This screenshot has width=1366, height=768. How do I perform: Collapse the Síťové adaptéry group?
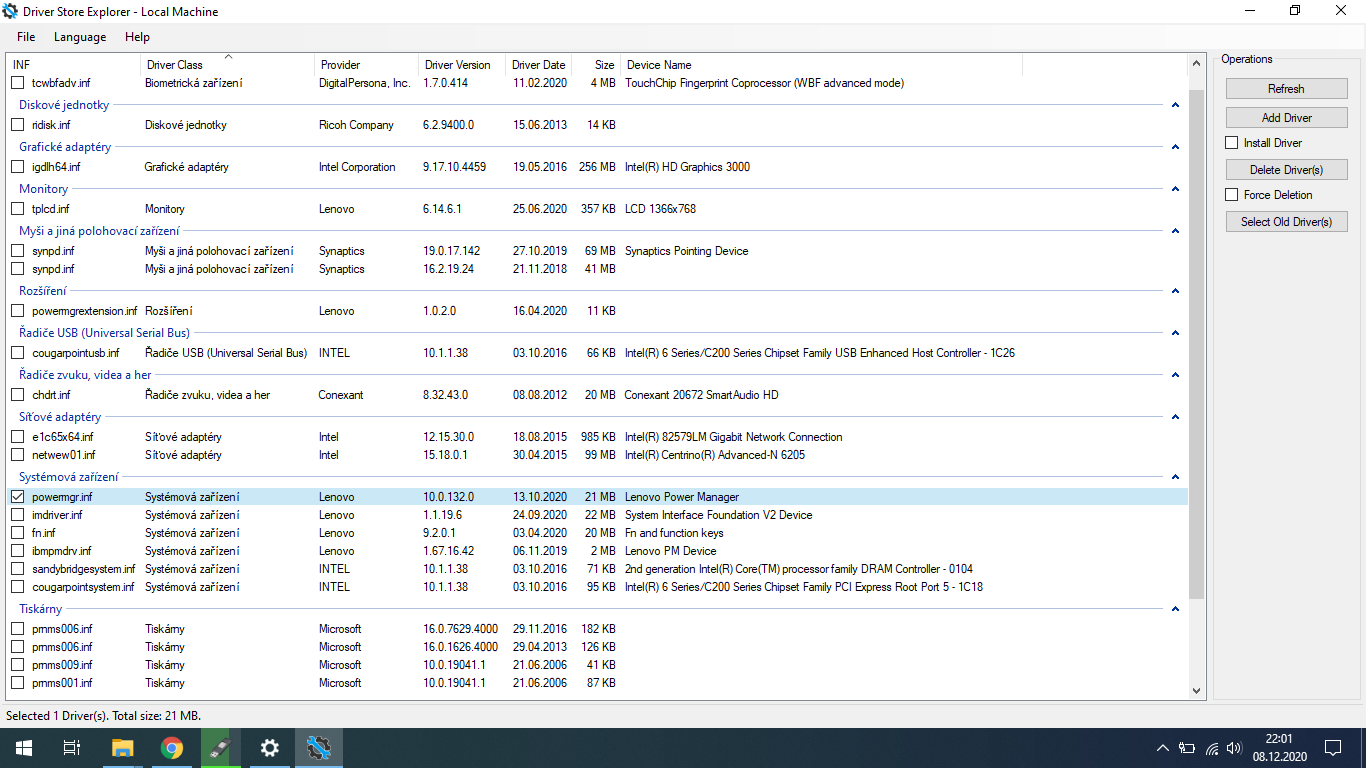(1175, 417)
